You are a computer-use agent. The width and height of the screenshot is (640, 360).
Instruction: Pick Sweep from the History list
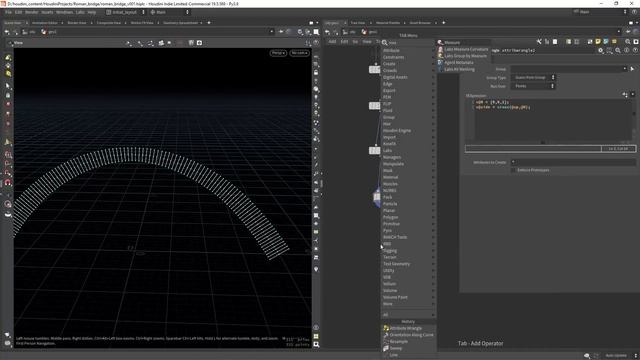[x=408, y=348]
